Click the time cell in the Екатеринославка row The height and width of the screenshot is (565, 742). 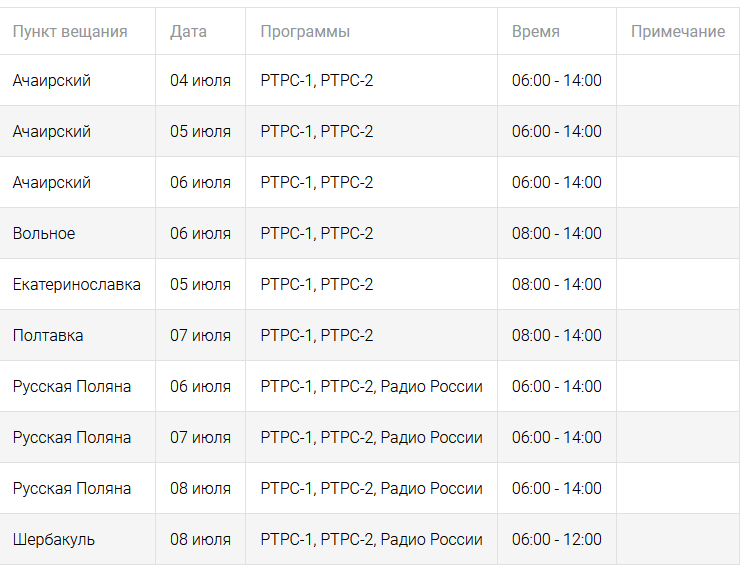point(556,285)
